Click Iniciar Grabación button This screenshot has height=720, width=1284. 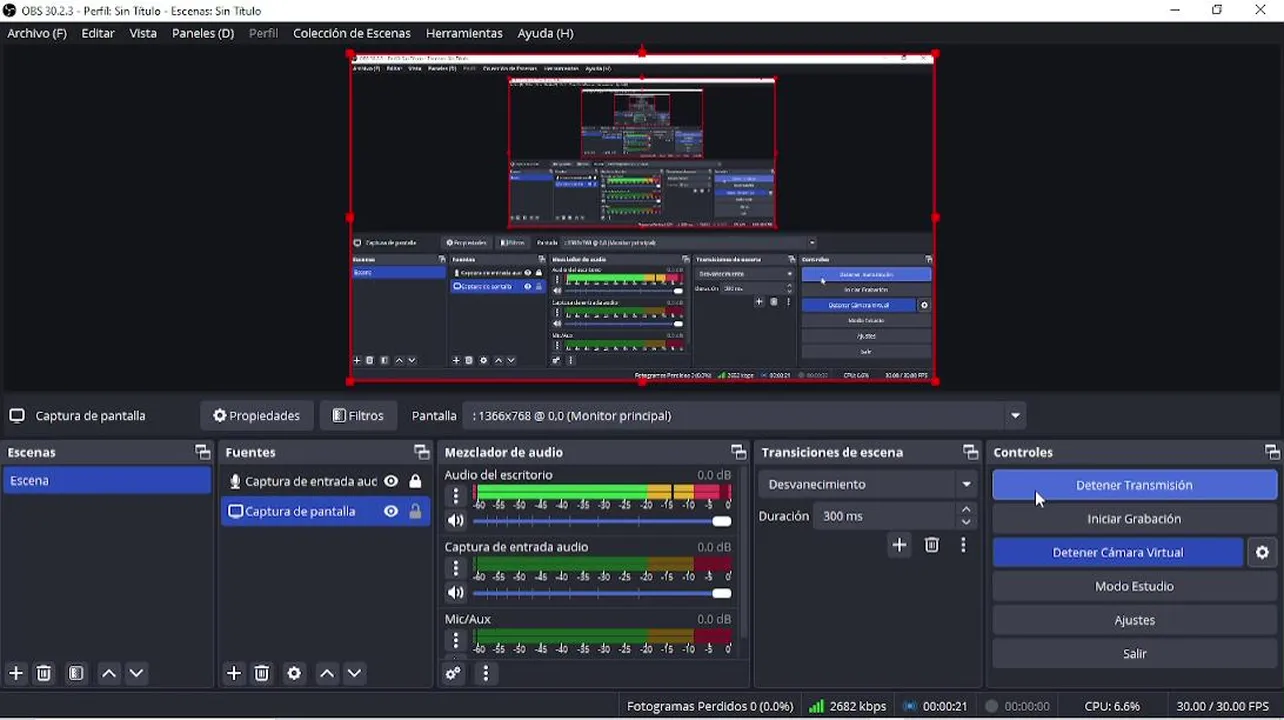(1134, 519)
